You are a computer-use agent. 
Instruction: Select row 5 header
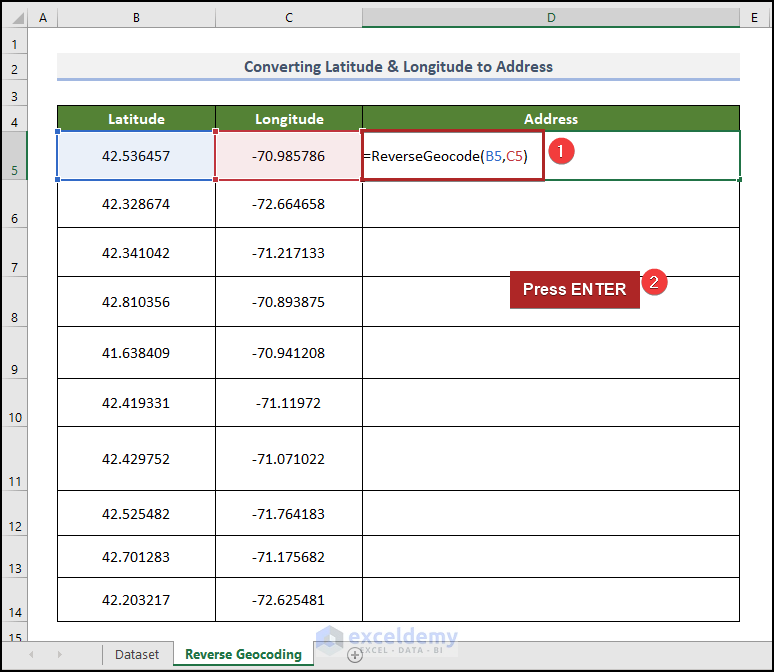coord(14,156)
